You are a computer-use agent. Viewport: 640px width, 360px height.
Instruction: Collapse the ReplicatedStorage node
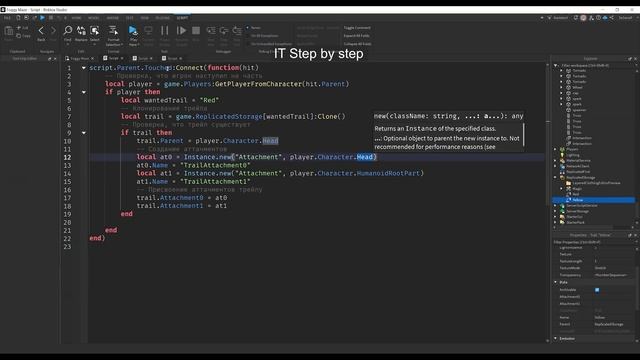[556, 178]
